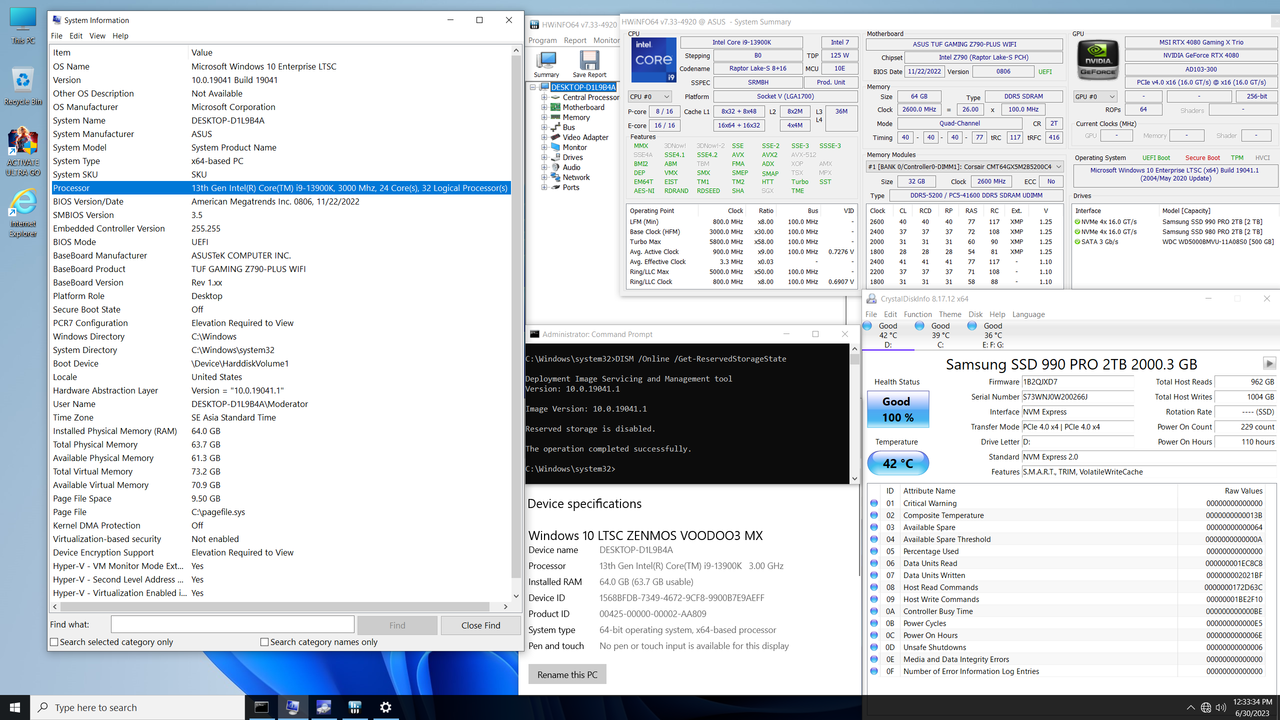
Task: Click the green status dot beside SATA 3 Gb/s drive
Action: pyautogui.click(x=1079, y=241)
